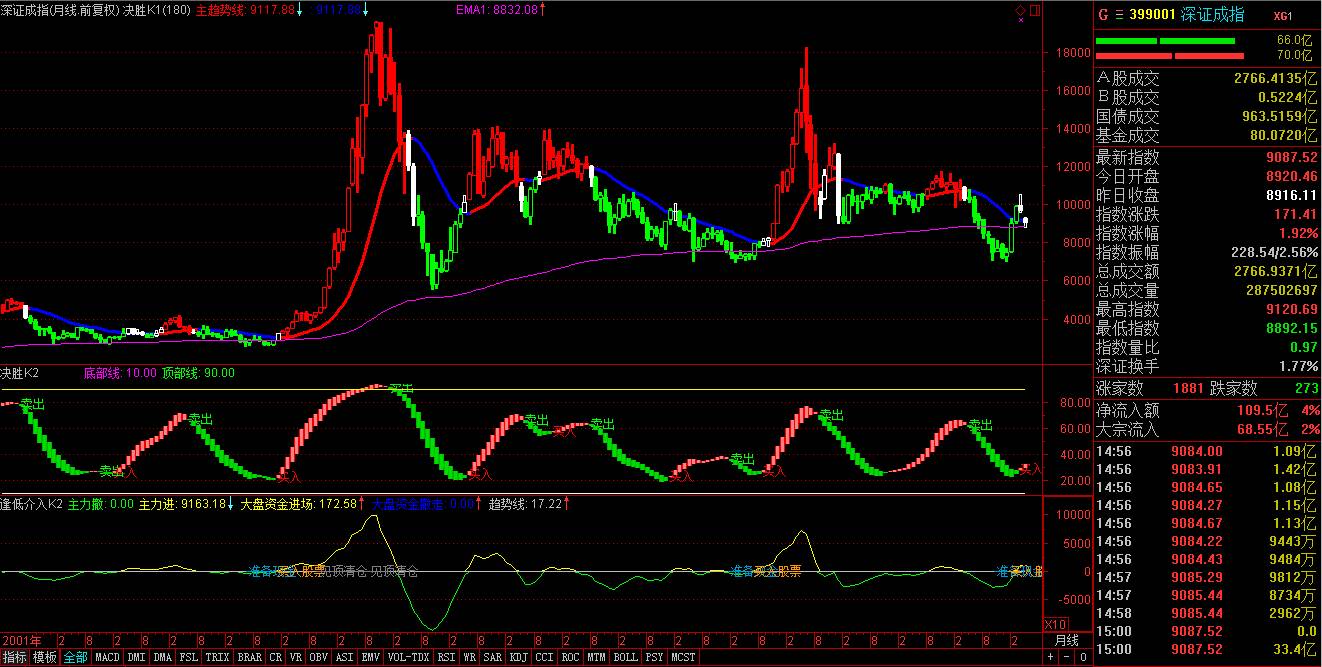This screenshot has width=1322, height=667.
Task: Select the BRAR indicator tab
Action: coord(250,658)
